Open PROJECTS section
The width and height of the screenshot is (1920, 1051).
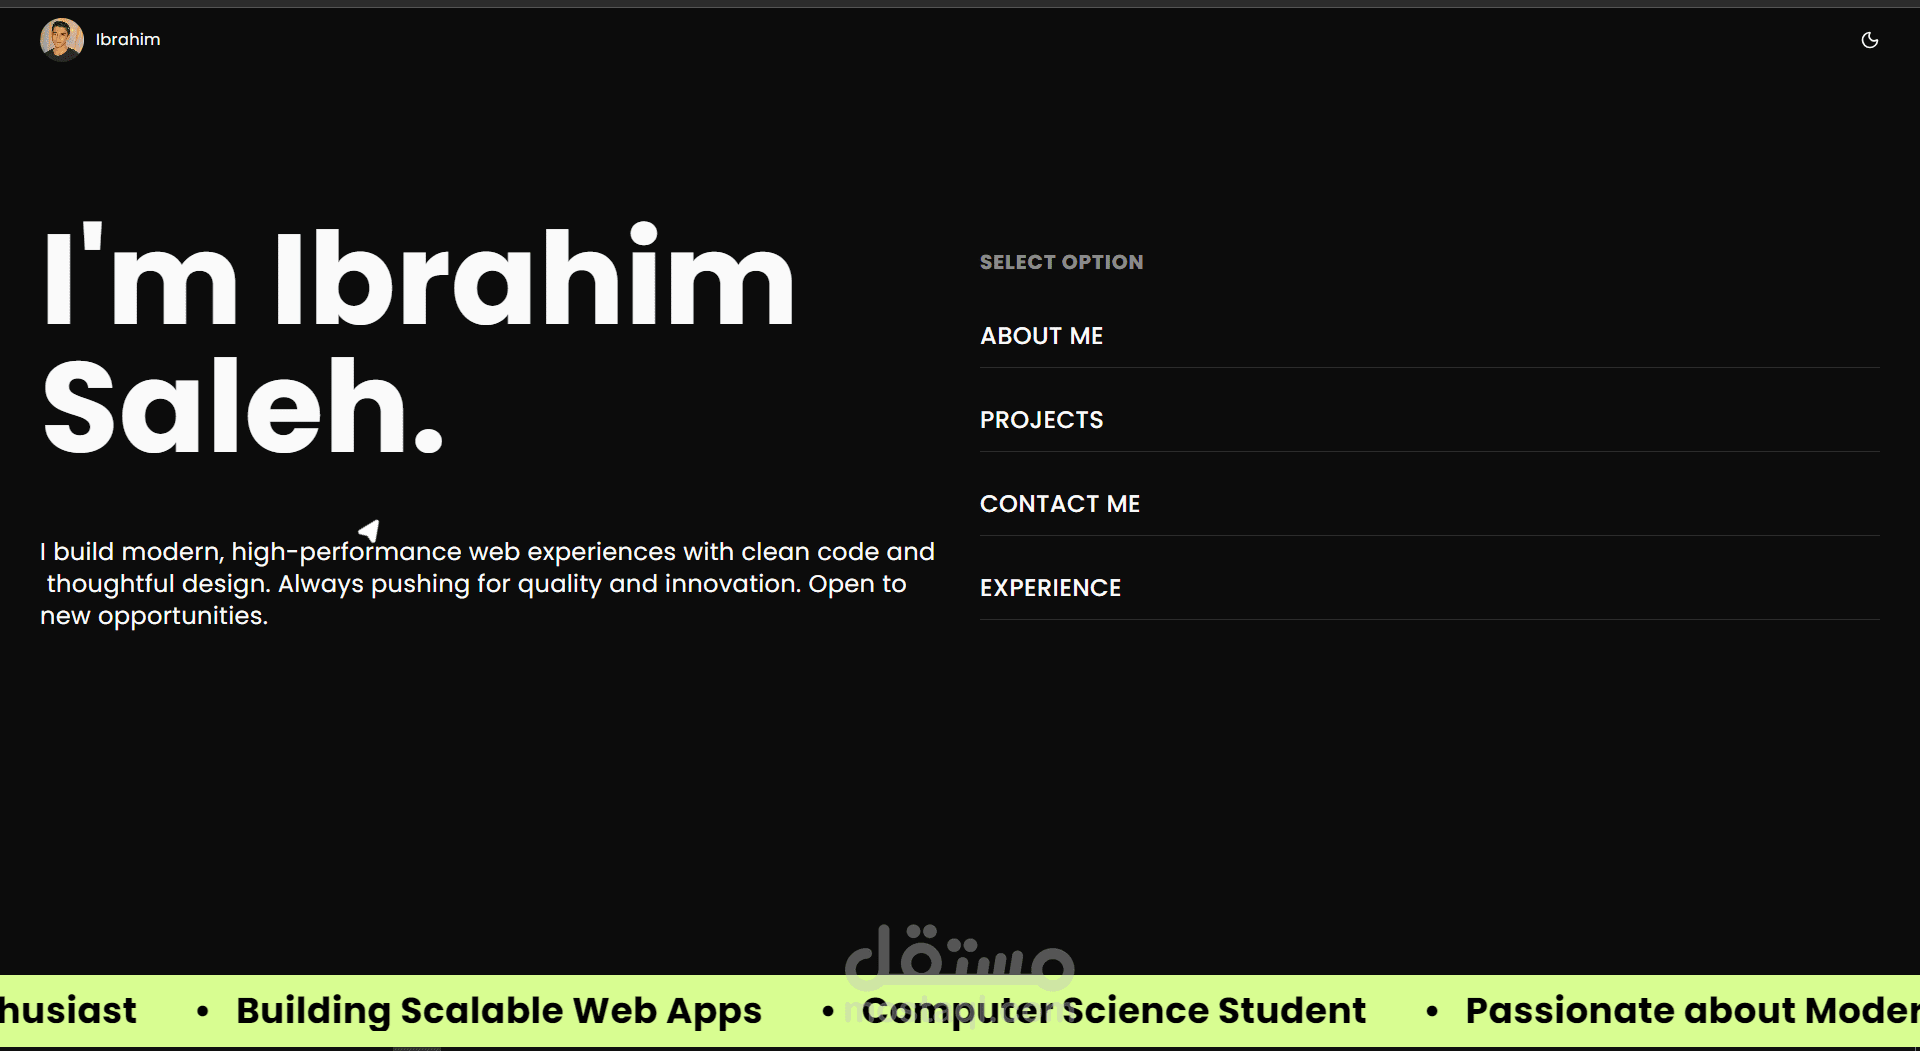point(1041,419)
